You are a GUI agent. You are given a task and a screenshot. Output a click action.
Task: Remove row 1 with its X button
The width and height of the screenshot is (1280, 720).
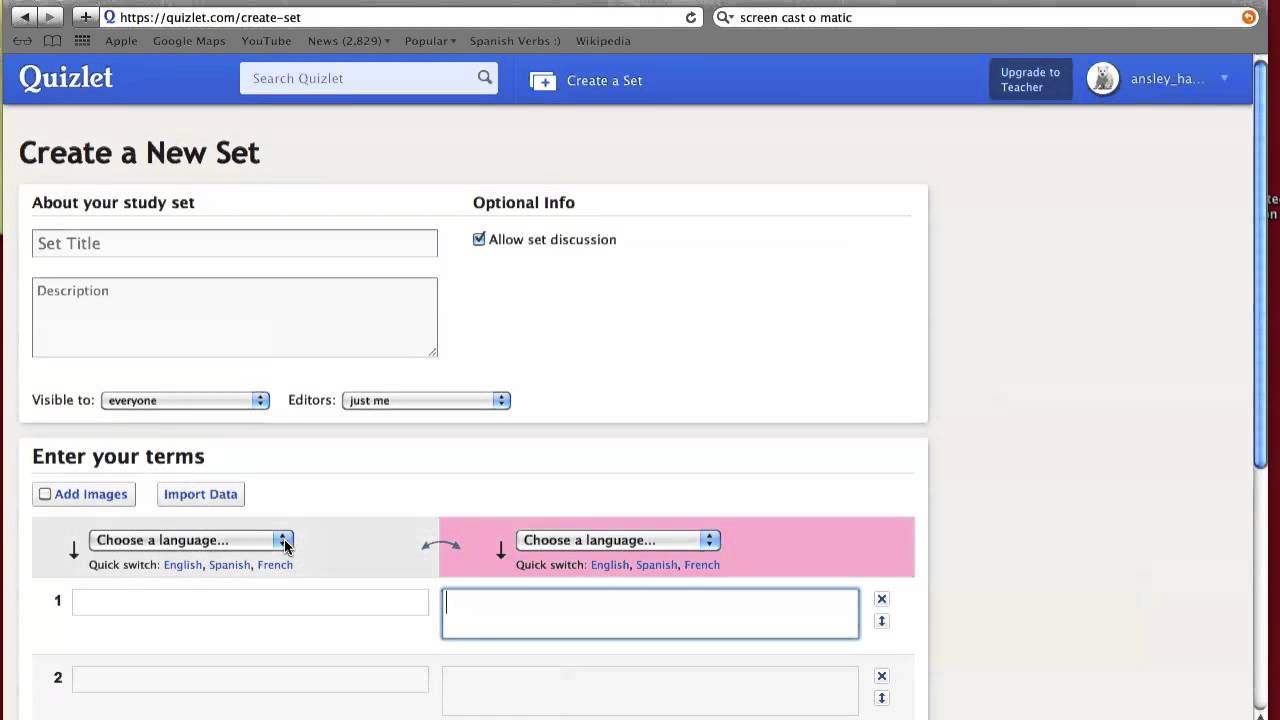[x=881, y=599]
